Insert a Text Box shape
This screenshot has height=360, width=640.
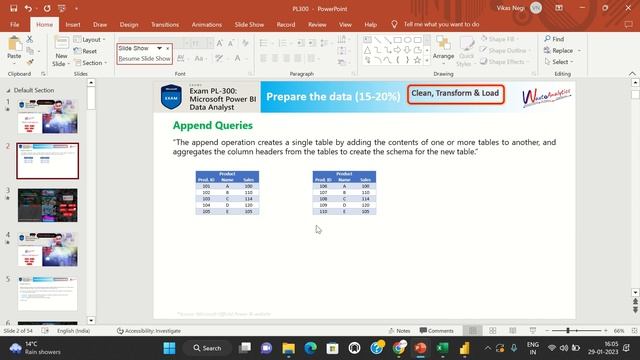tap(367, 40)
